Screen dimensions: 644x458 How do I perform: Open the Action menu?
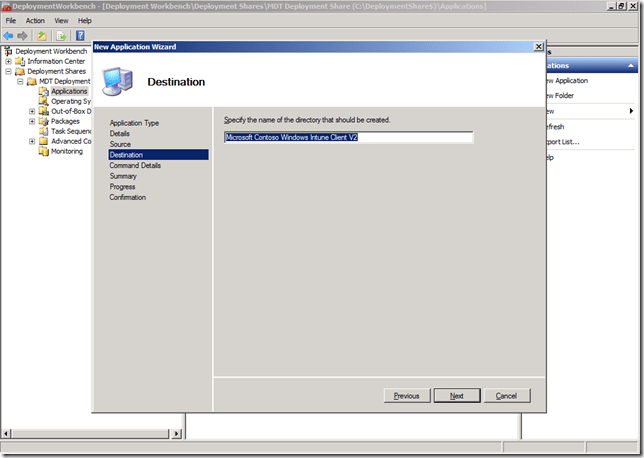pyautogui.click(x=35, y=21)
